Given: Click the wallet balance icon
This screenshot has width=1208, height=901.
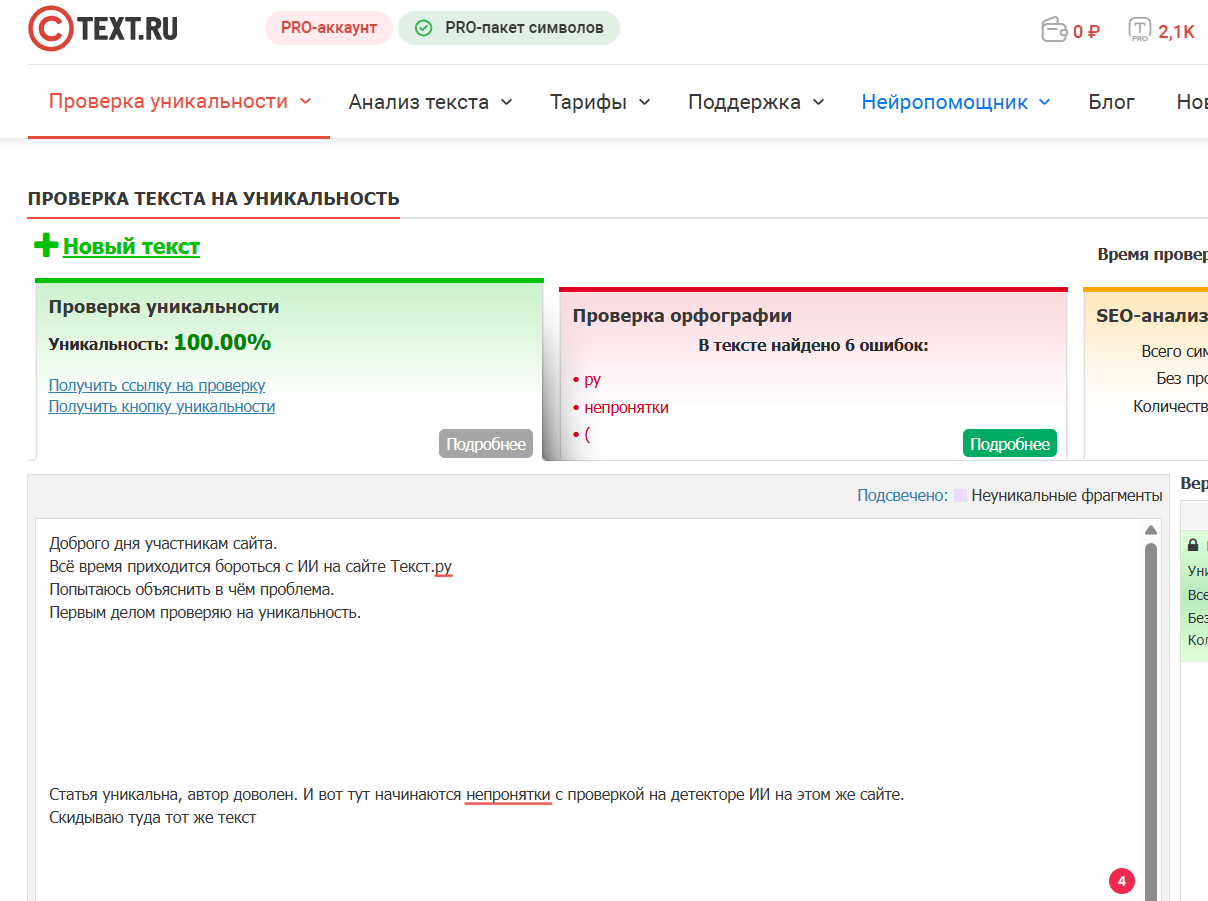Looking at the screenshot, I should tap(1054, 30).
